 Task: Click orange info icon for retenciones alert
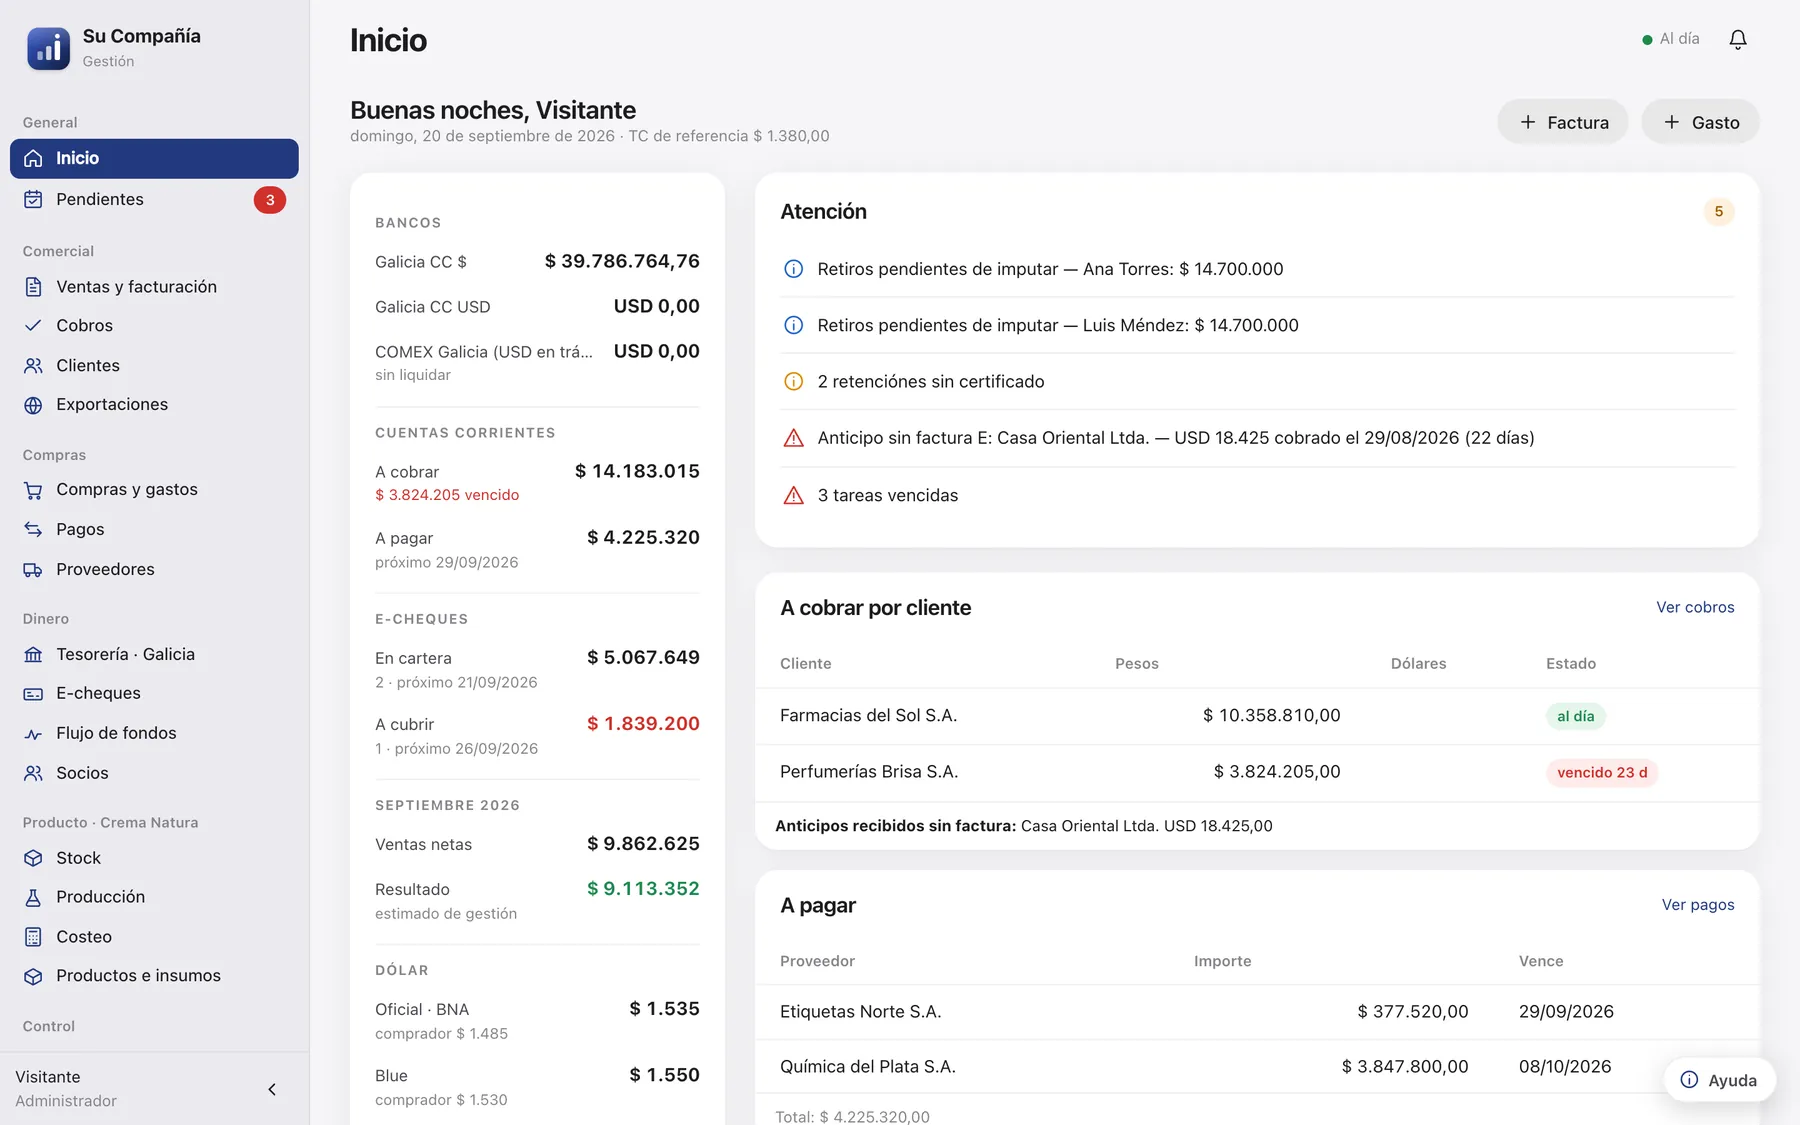coord(793,381)
